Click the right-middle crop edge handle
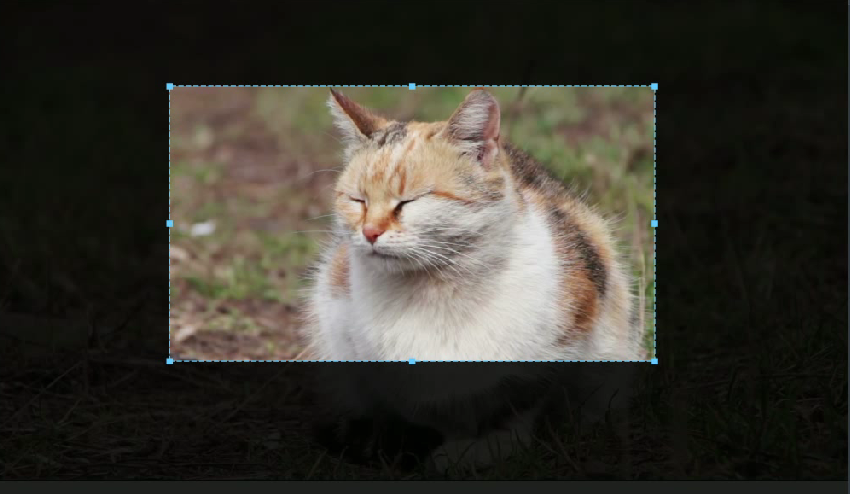 point(654,224)
